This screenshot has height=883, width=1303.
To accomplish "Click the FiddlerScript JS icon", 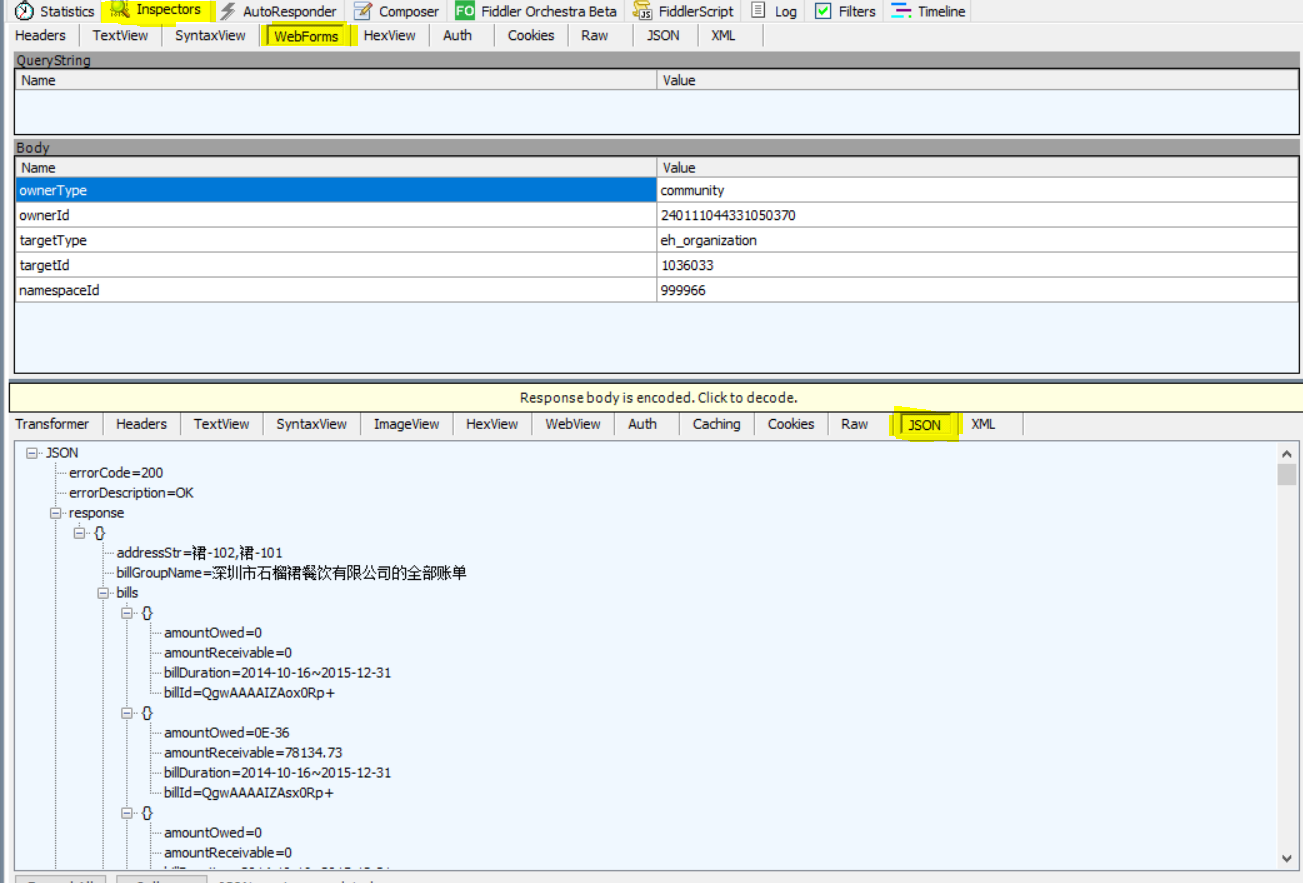I will (x=642, y=11).
